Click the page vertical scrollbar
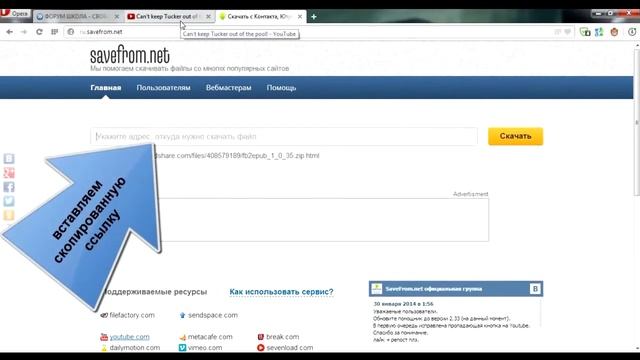 tap(637, 122)
